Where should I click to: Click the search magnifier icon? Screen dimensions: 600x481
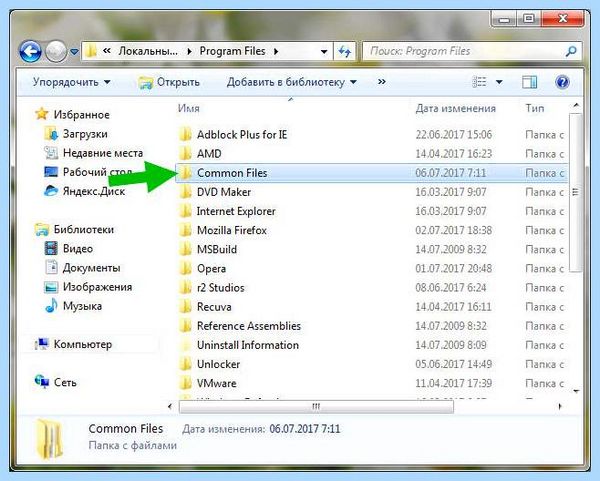point(571,51)
